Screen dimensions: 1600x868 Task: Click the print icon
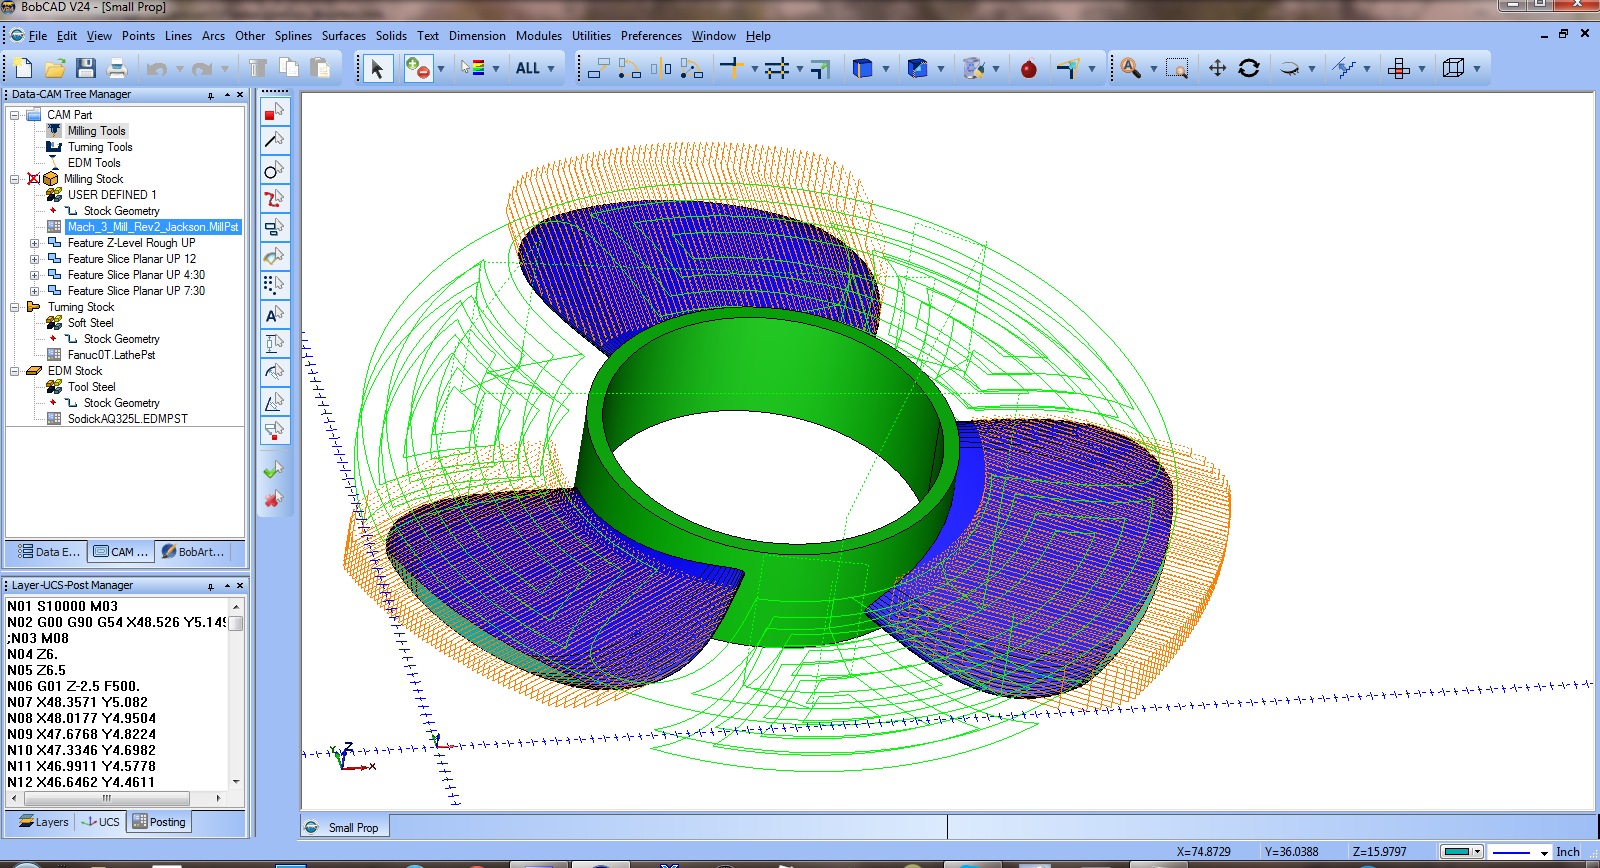coord(117,68)
